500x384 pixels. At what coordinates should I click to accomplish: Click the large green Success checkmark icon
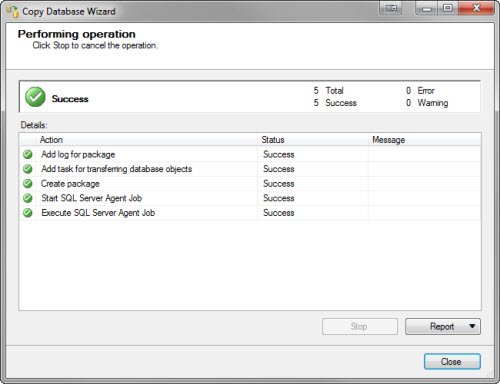(x=35, y=97)
